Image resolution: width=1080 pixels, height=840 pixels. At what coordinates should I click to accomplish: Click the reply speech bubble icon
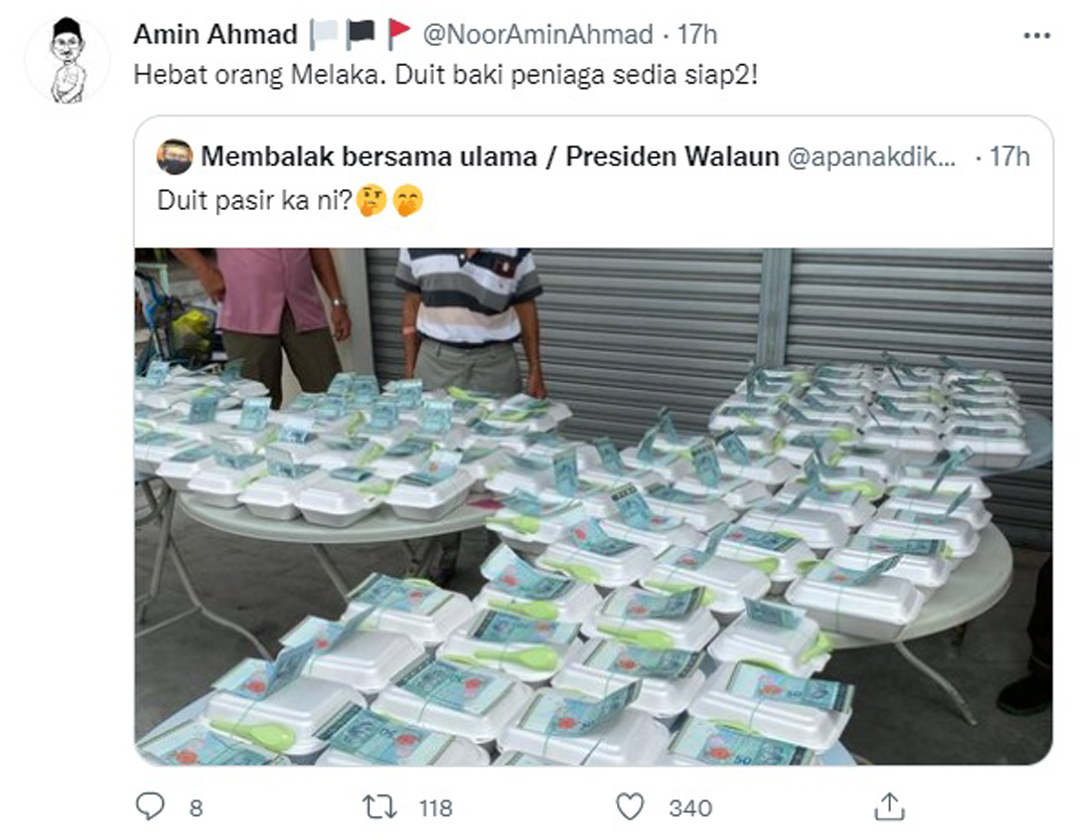150,806
